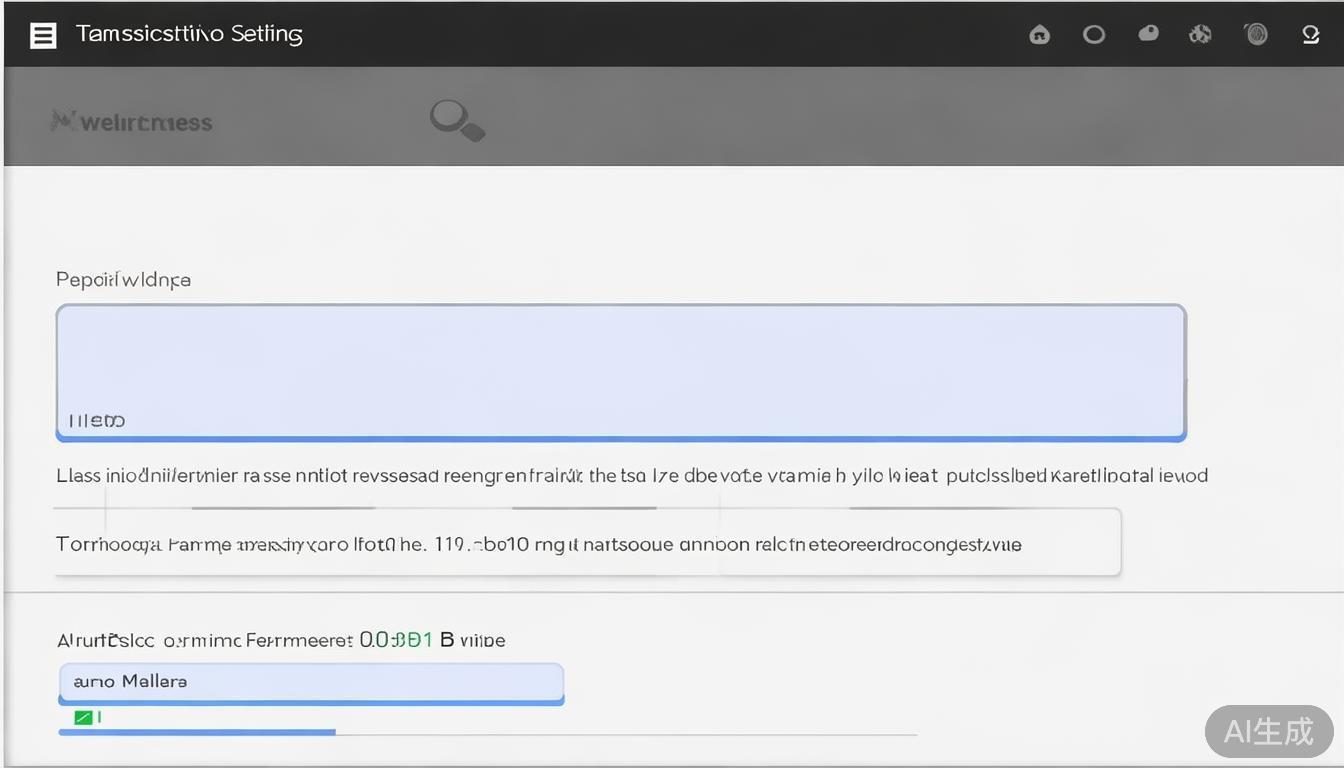Click the 'aurno Mallera' input field
The width and height of the screenshot is (1344, 768).
pos(311,682)
